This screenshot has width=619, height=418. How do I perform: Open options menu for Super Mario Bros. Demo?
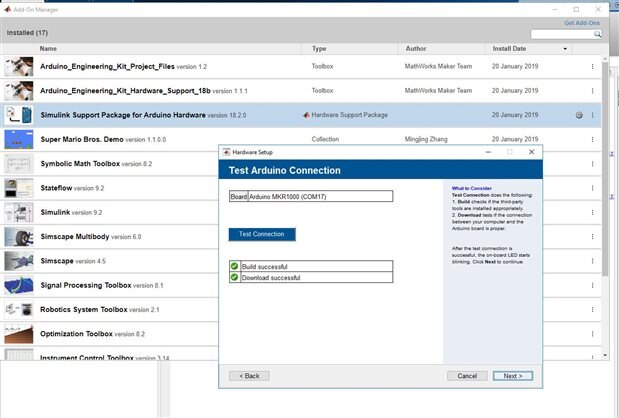[x=592, y=139]
